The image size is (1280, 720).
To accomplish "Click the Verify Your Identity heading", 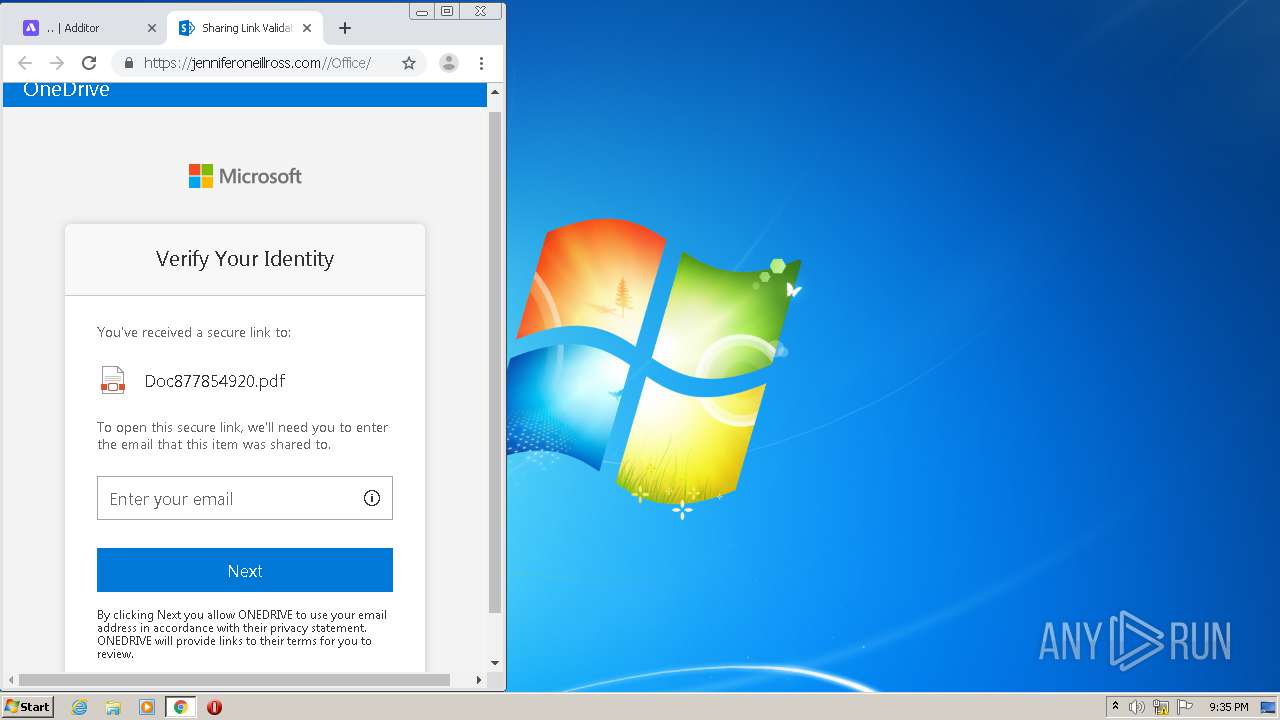I will (245, 259).
